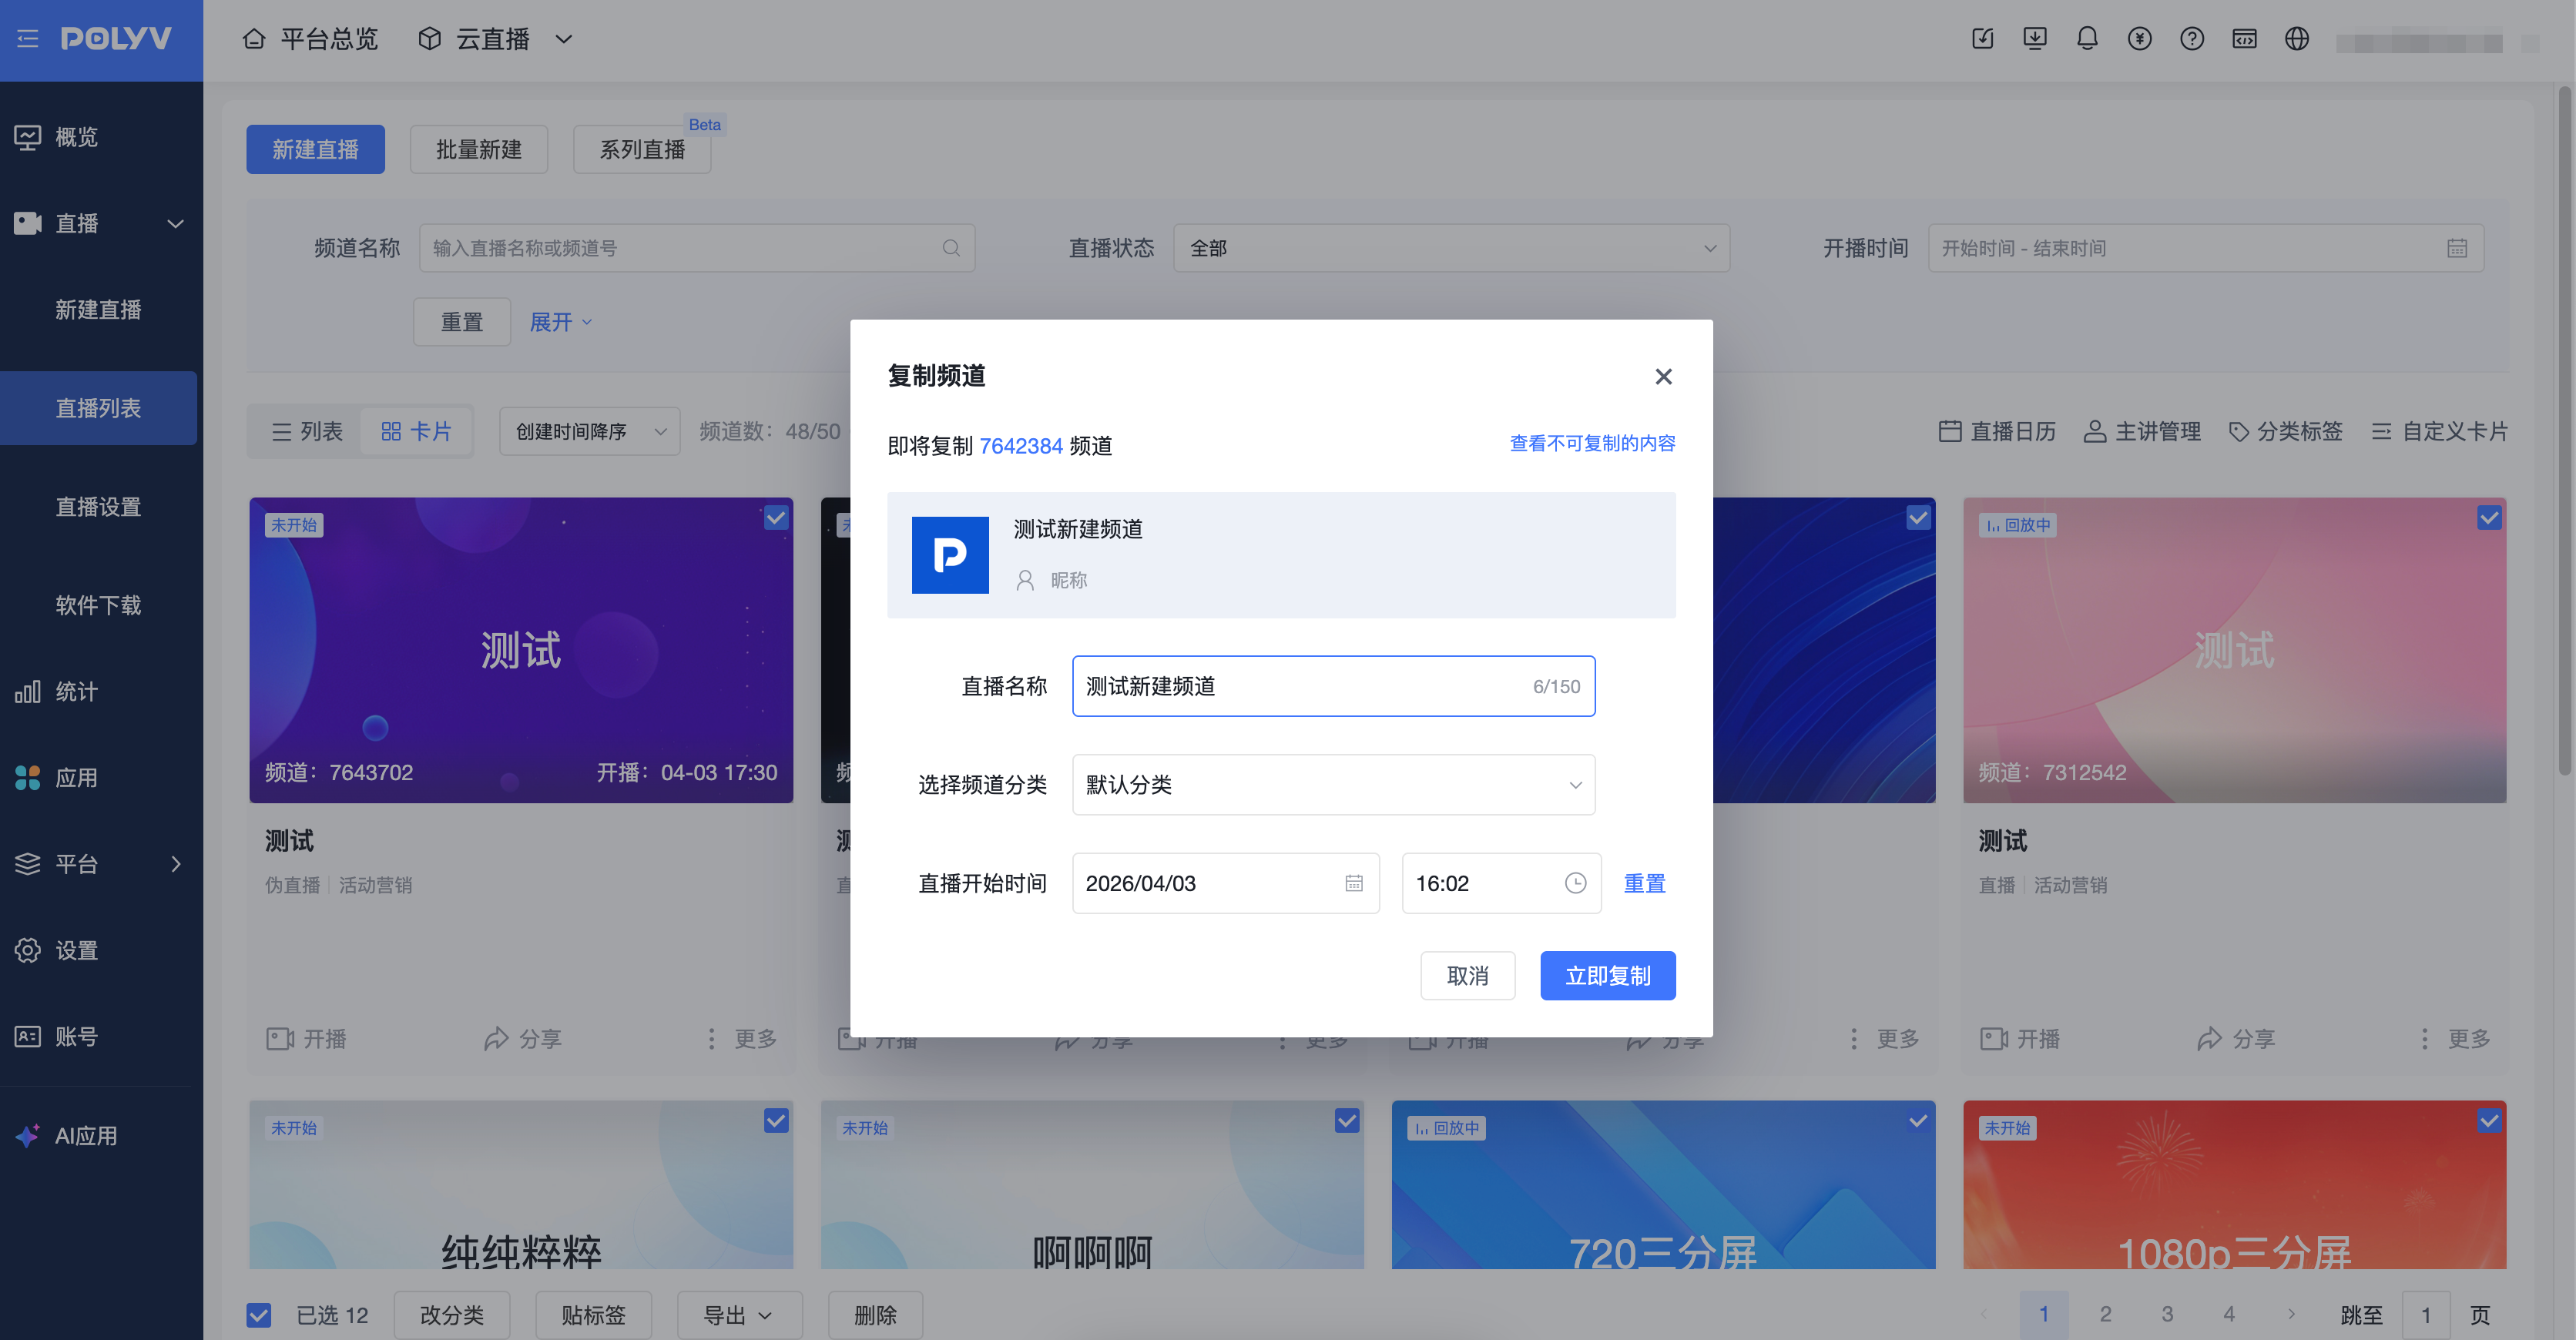Open 更多 menu on the 7312542 card
The height and width of the screenshot is (1340, 2576).
coord(2455,1039)
